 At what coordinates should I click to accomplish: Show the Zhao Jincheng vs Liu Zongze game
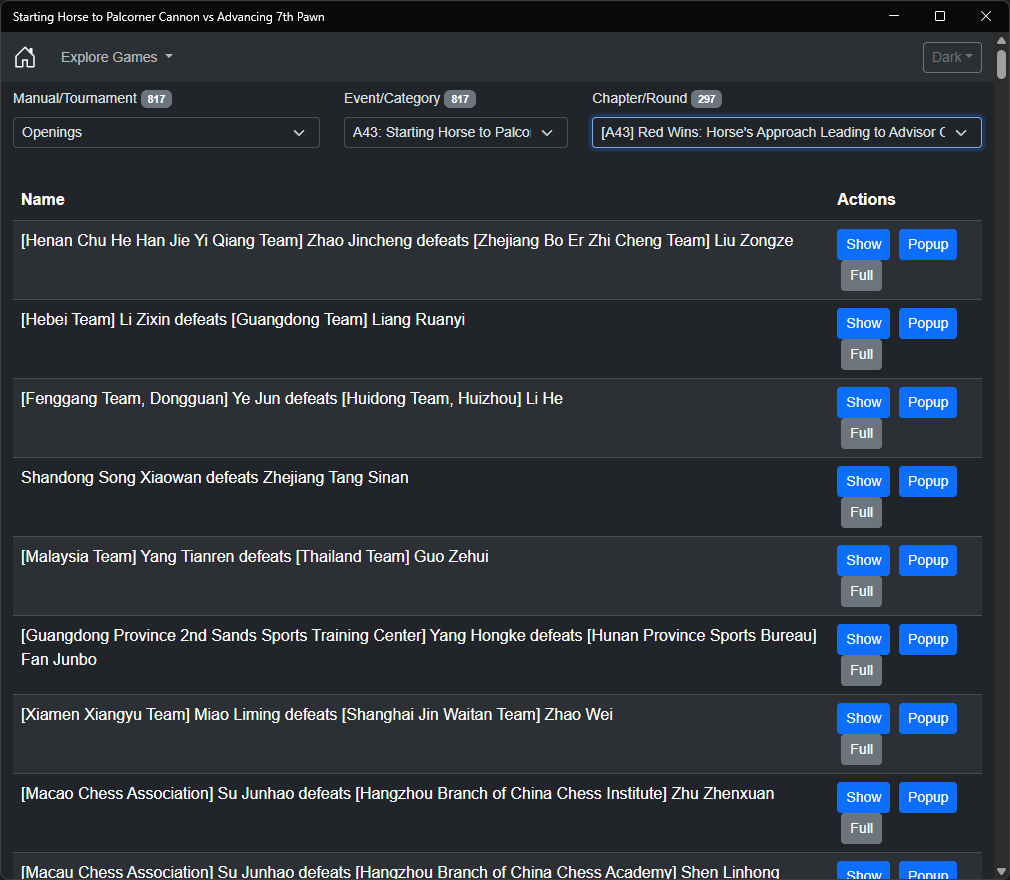(863, 245)
